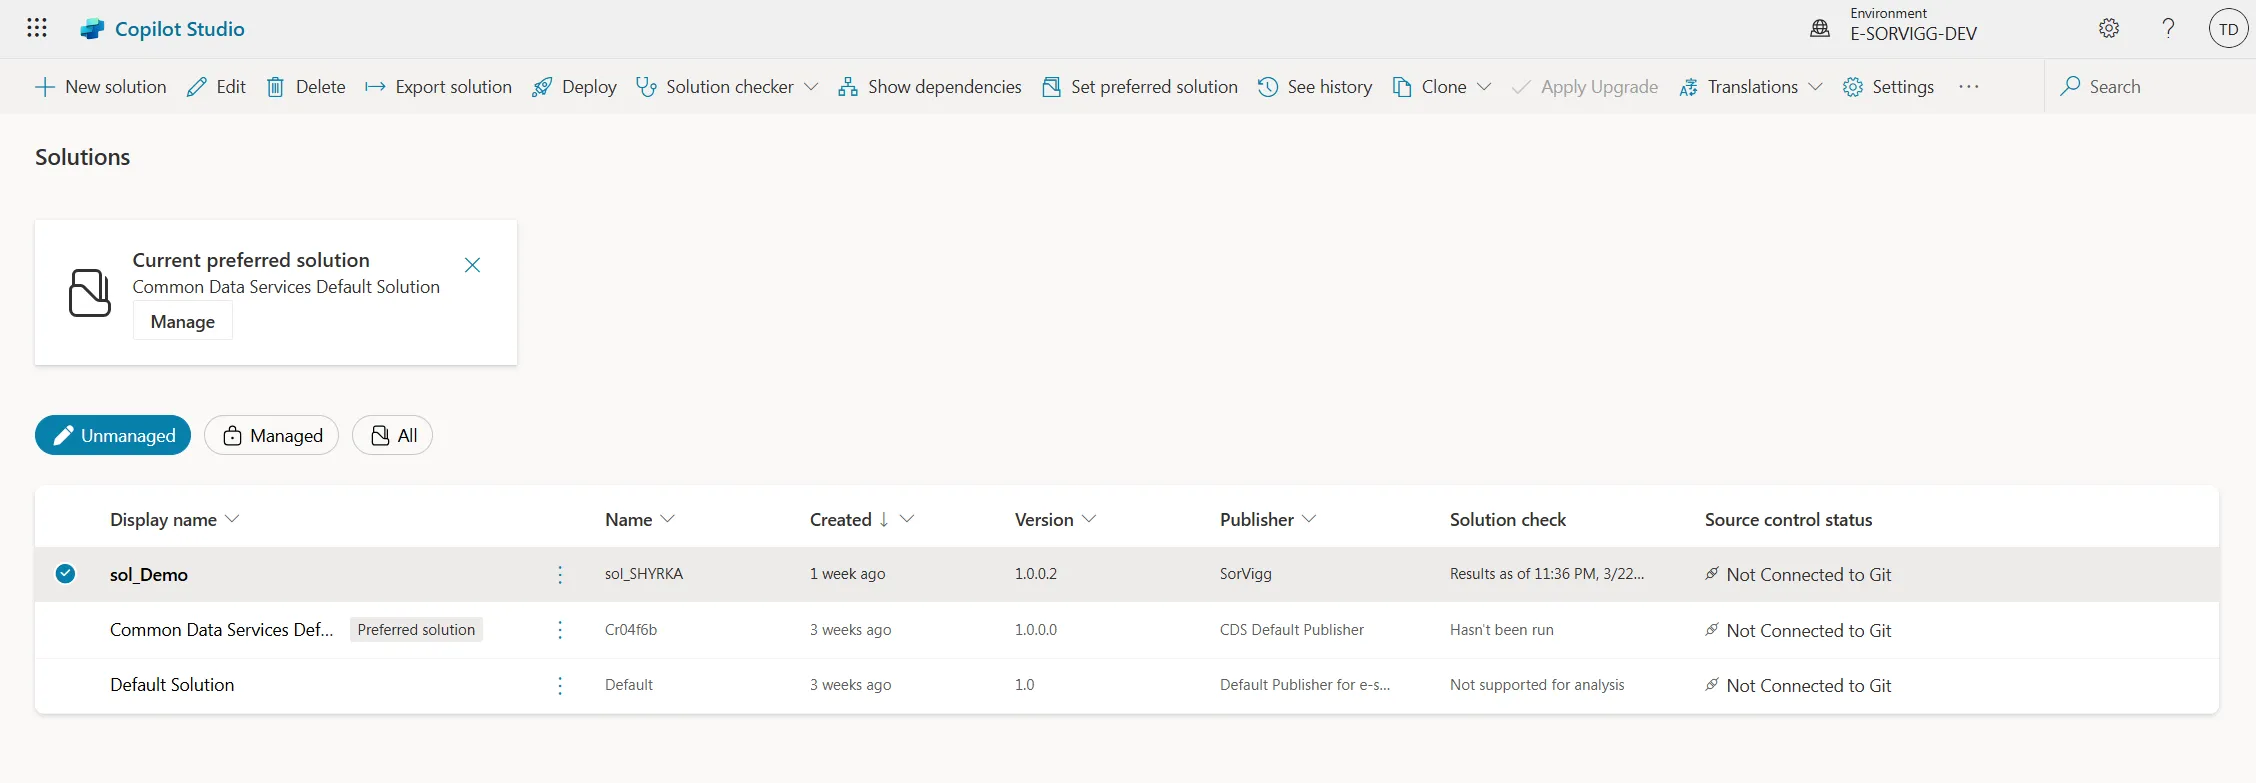This screenshot has height=783, width=2256.
Task: Open the more commands ellipsis
Action: coord(1969,87)
